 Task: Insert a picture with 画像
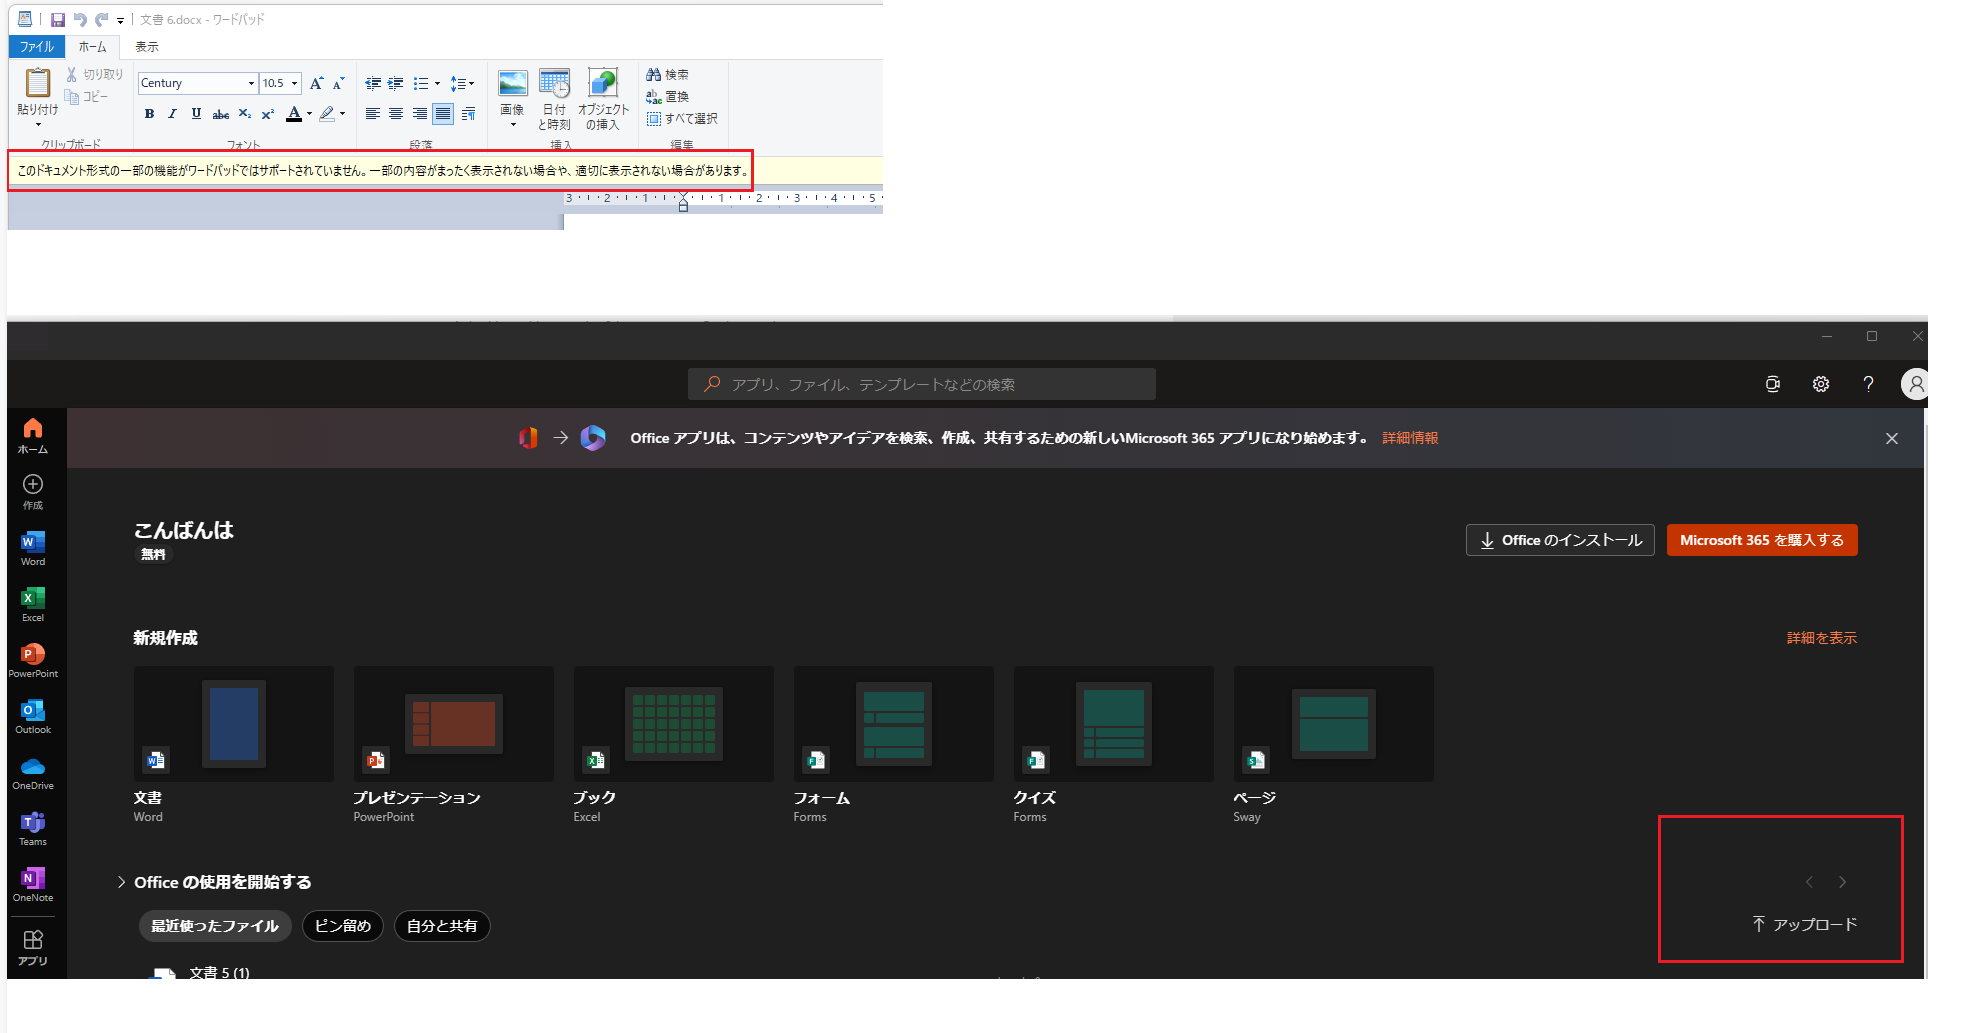point(512,99)
